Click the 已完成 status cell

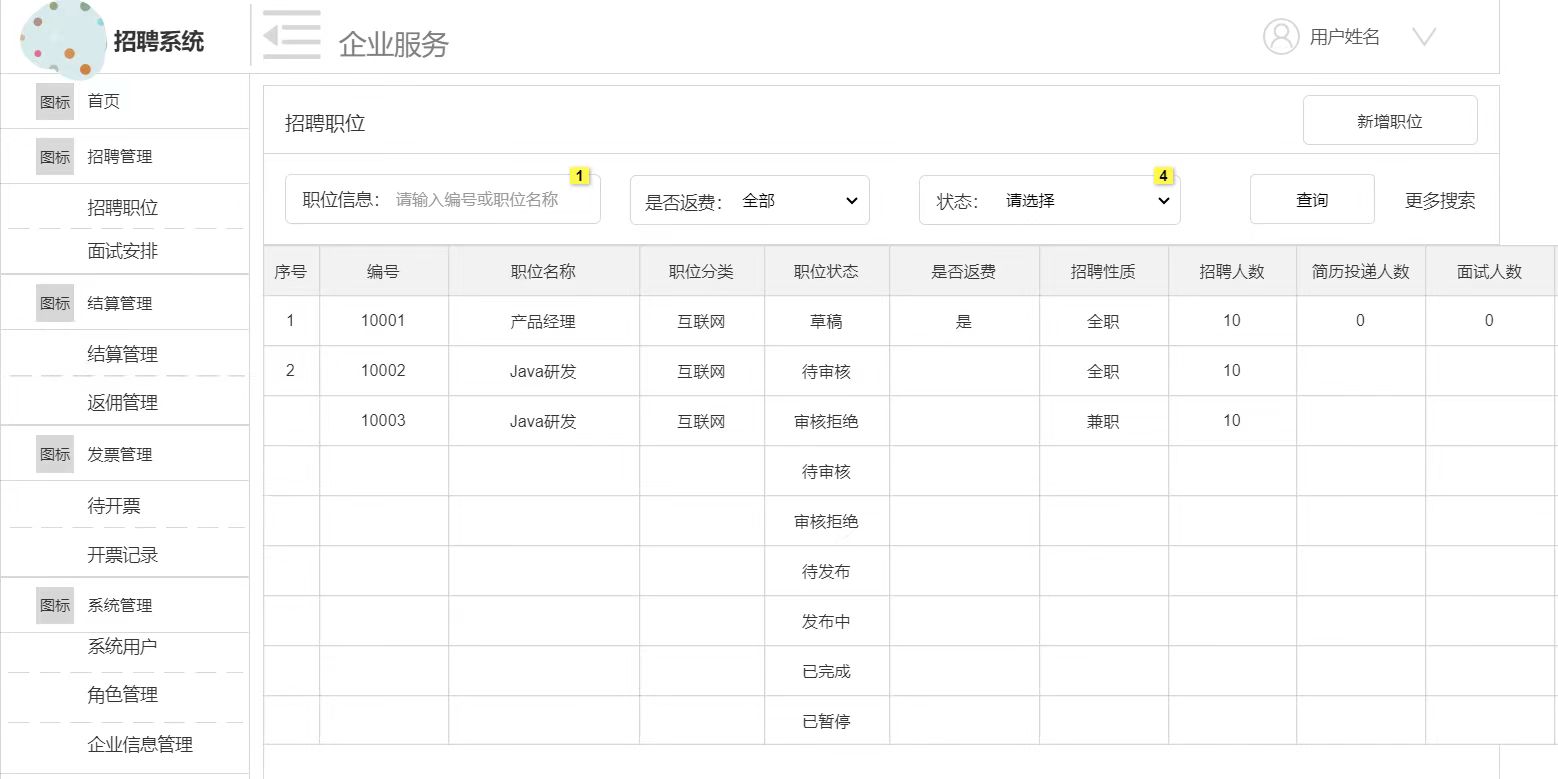[826, 671]
